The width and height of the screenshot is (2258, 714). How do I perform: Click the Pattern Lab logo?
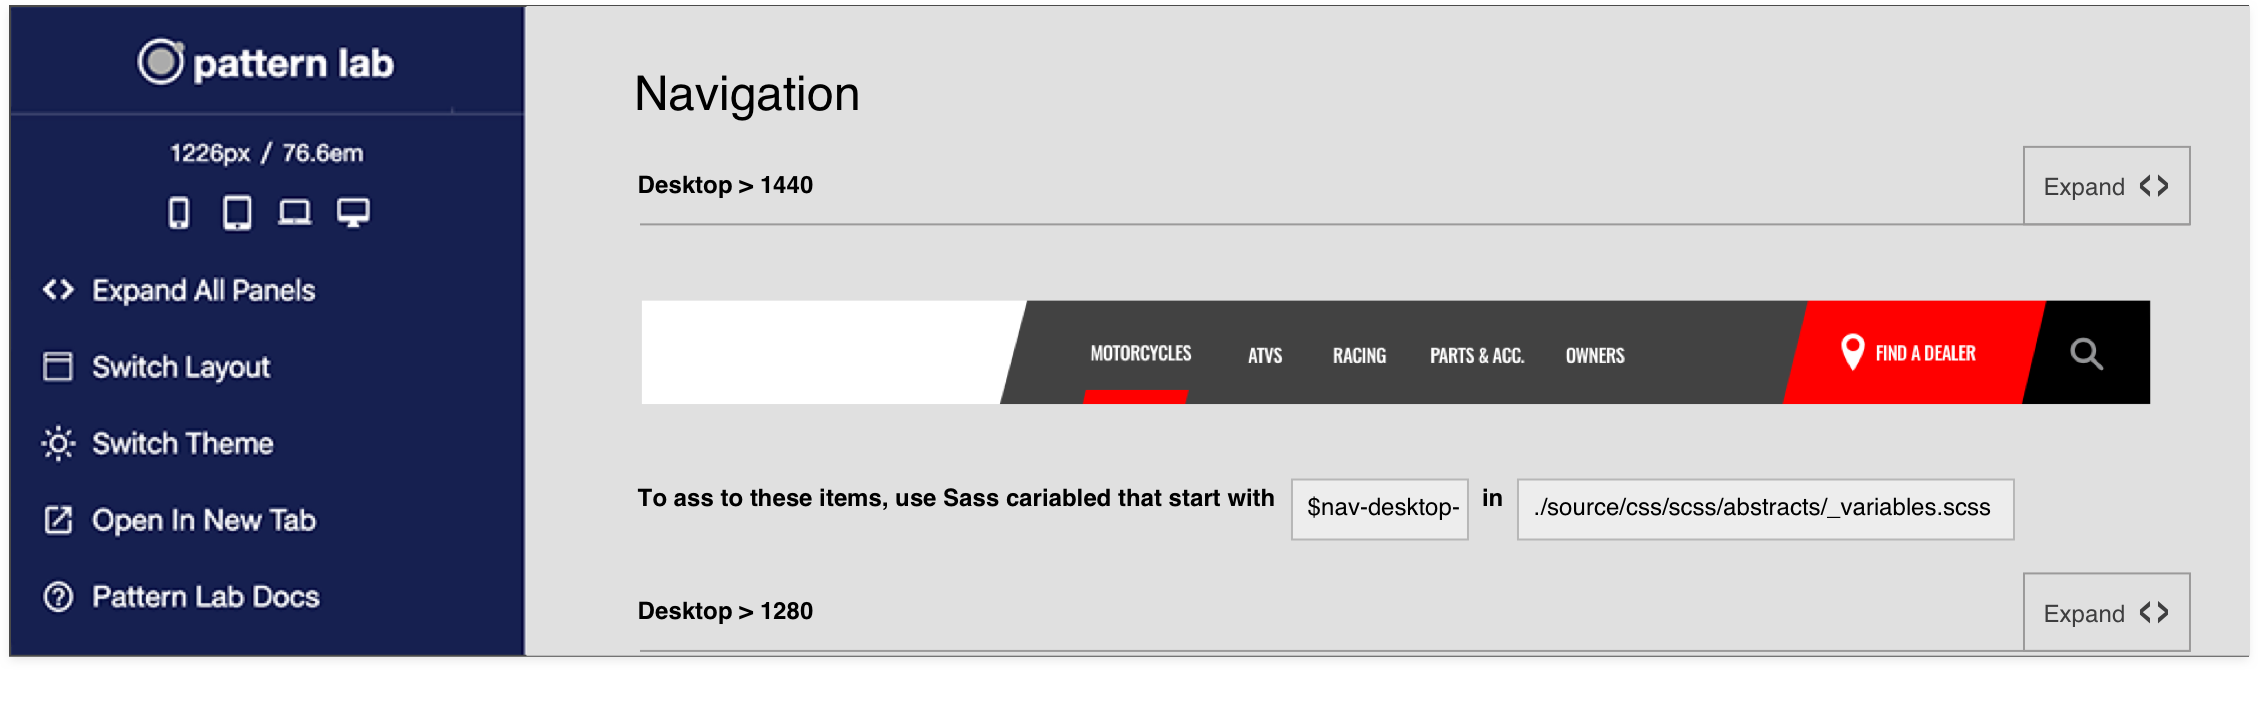coord(266,63)
